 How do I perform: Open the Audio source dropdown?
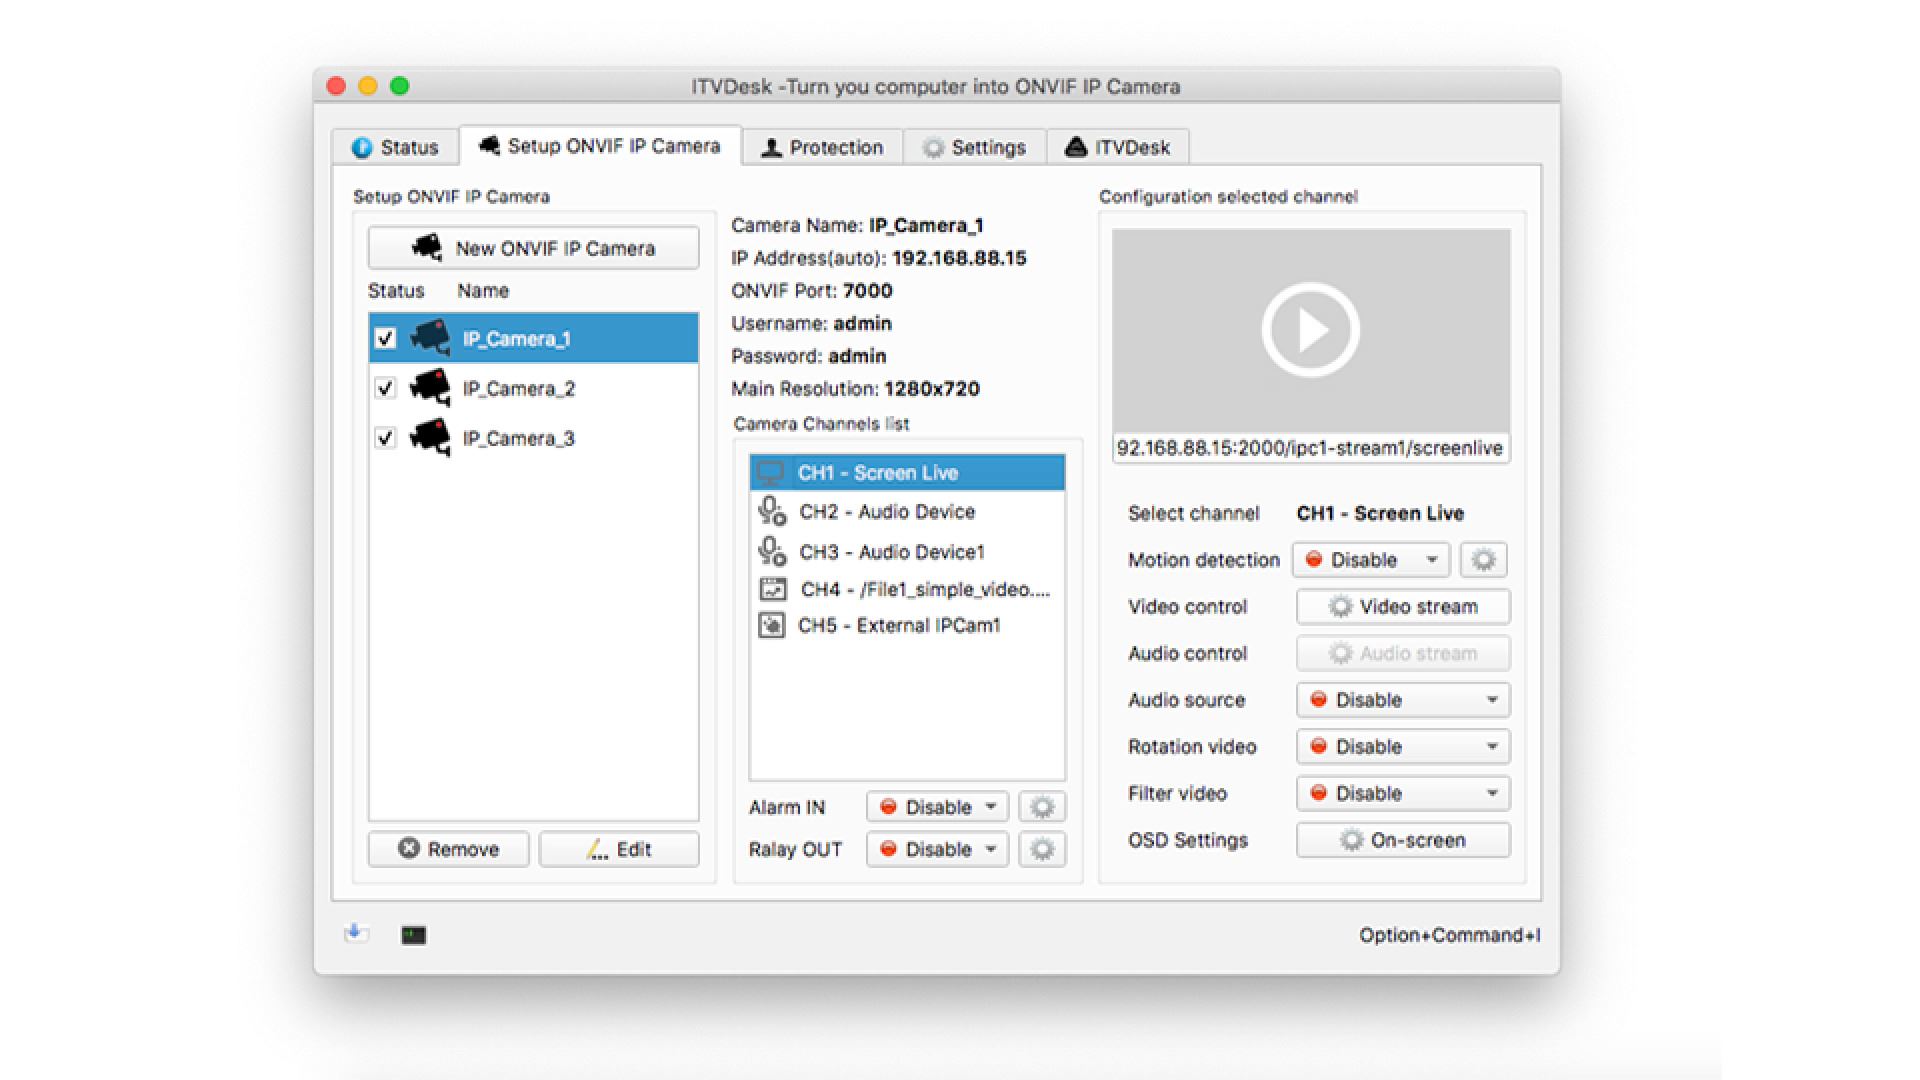click(x=1403, y=699)
